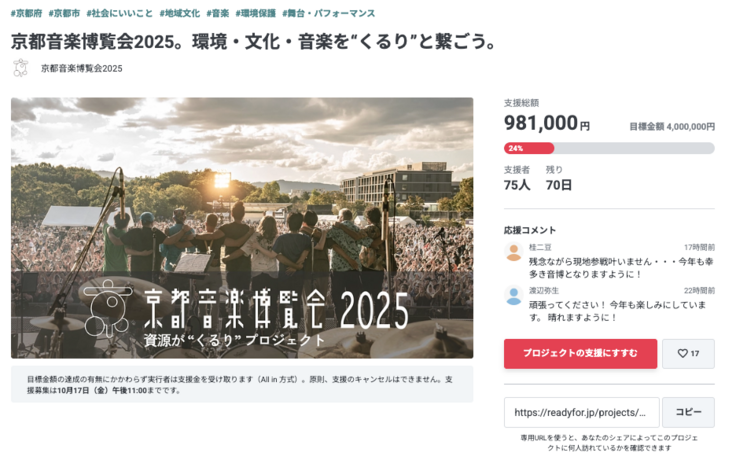736x460 pixels.
Task: Click the heart like button showing 17
Action: [688, 353]
